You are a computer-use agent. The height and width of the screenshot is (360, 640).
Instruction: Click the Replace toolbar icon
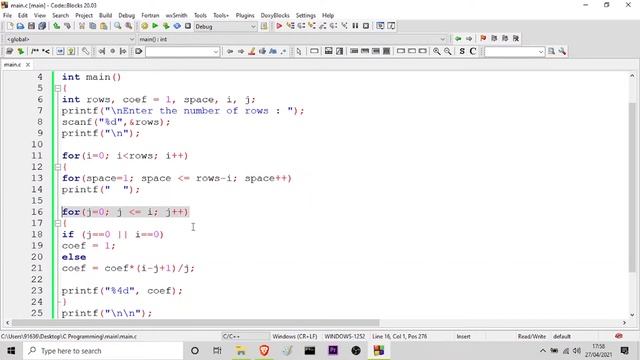pyautogui.click(x=129, y=26)
